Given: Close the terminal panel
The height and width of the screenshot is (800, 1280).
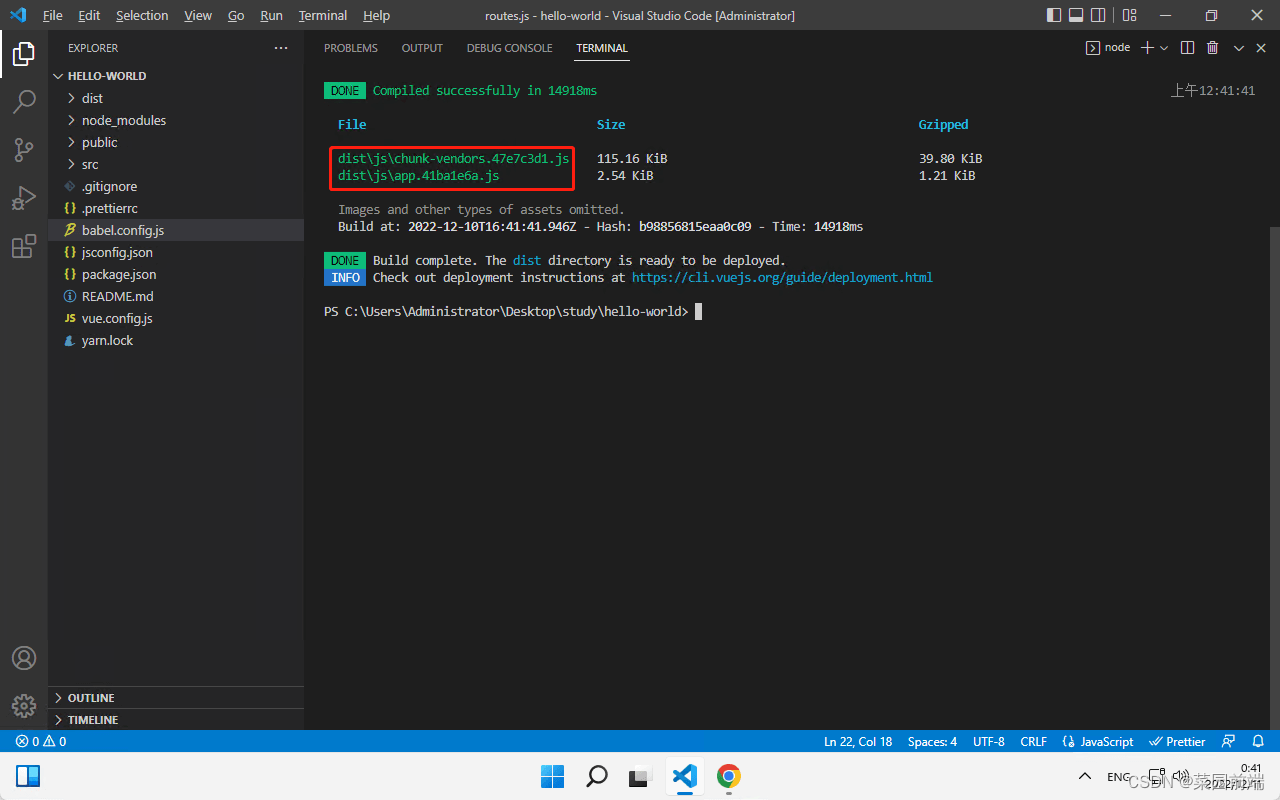Looking at the screenshot, I should 1259,47.
